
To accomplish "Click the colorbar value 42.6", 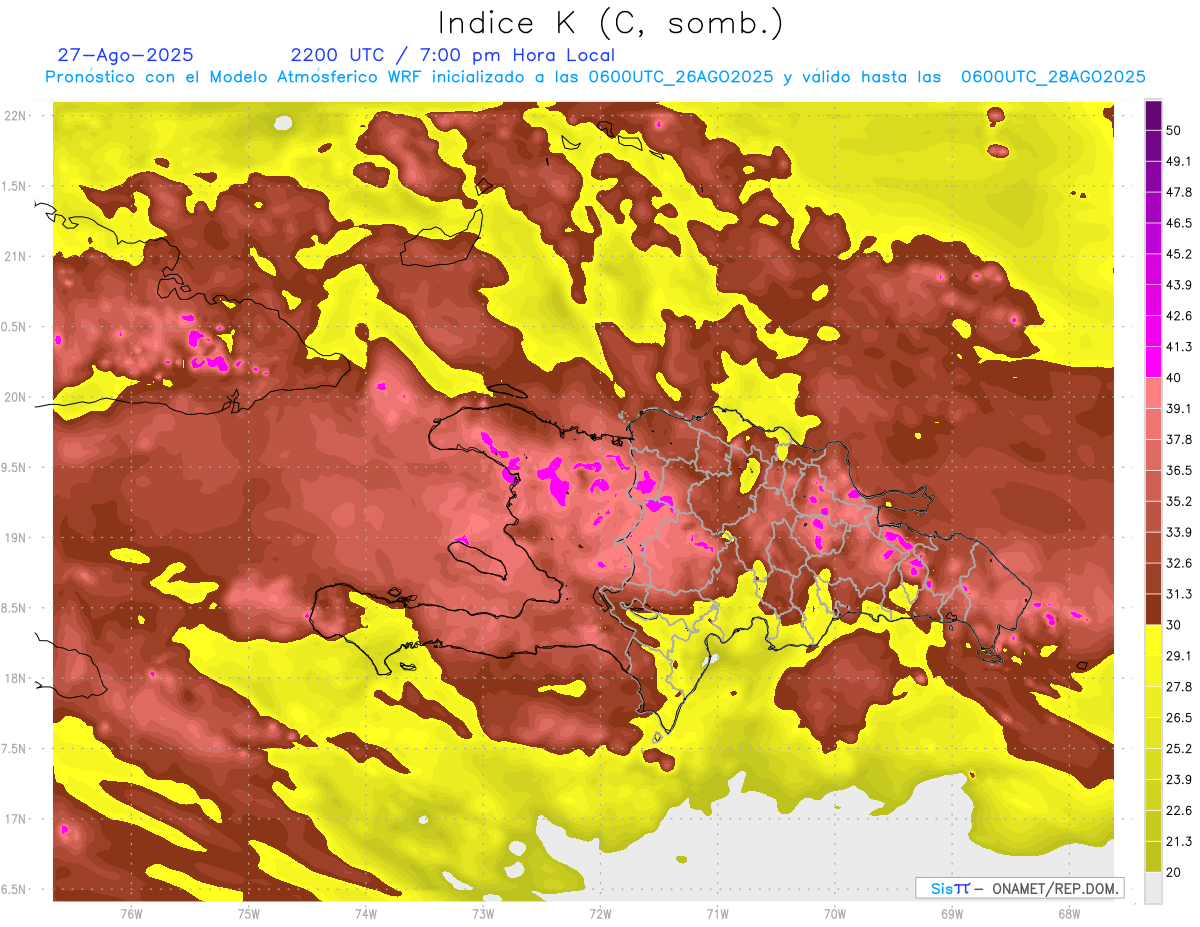I will pyautogui.click(x=1179, y=316).
